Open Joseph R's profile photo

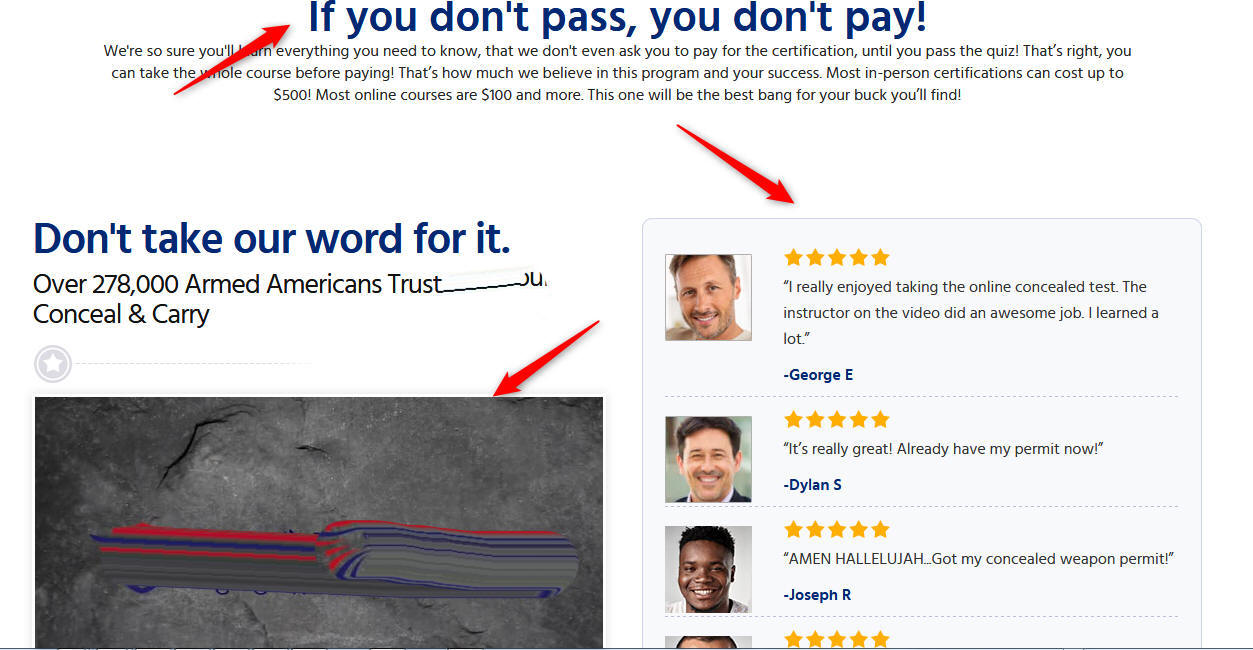[708, 569]
